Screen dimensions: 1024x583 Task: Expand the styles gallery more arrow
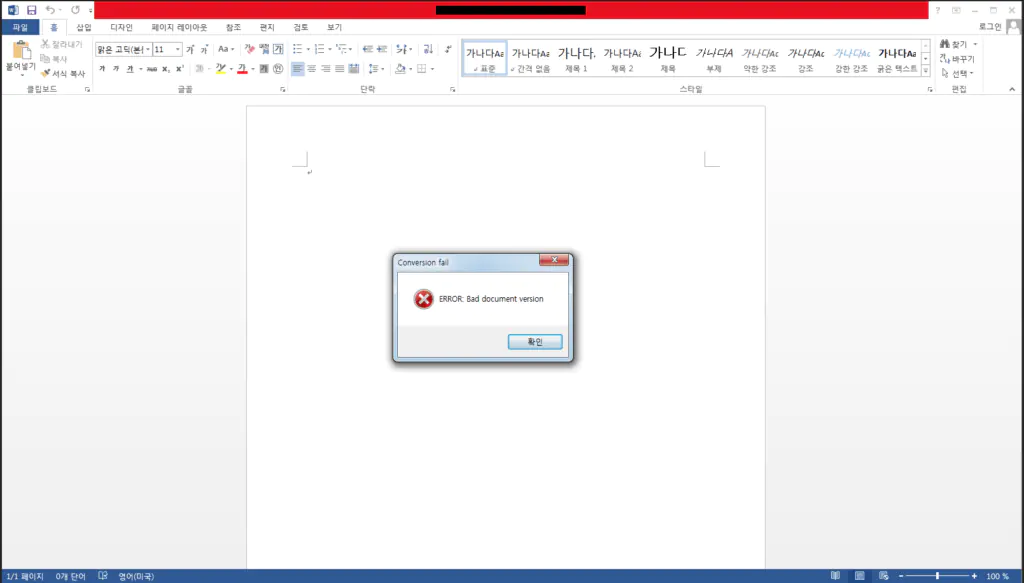925,71
